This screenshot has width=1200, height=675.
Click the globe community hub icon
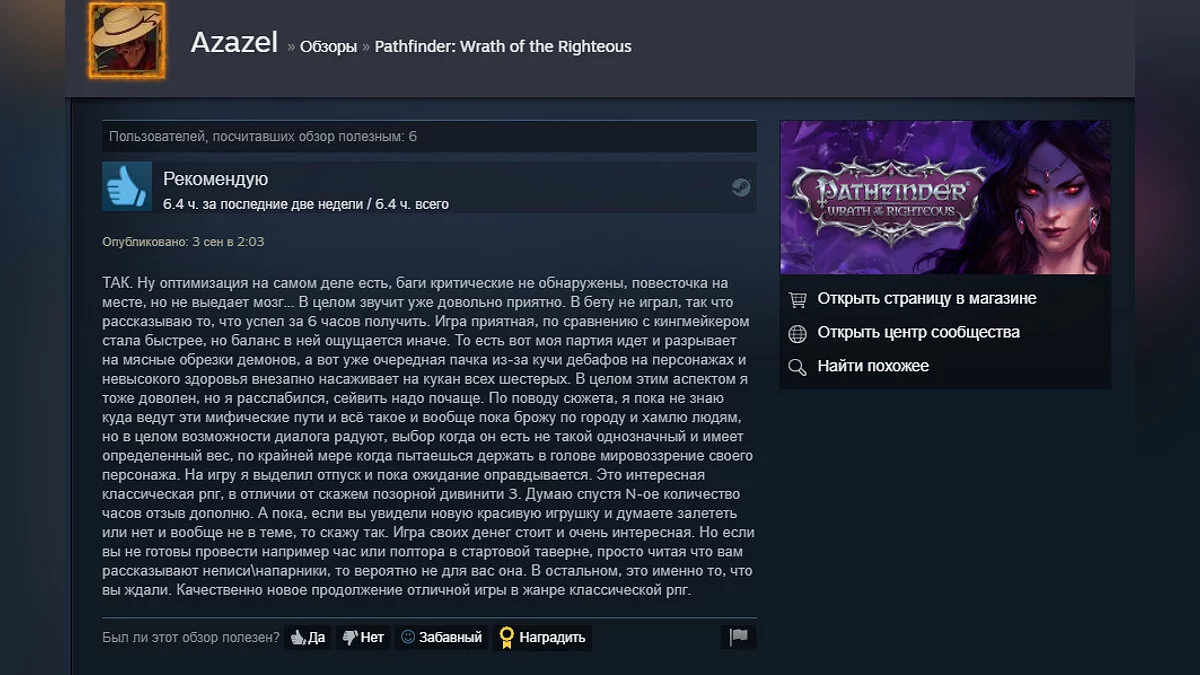pos(797,333)
